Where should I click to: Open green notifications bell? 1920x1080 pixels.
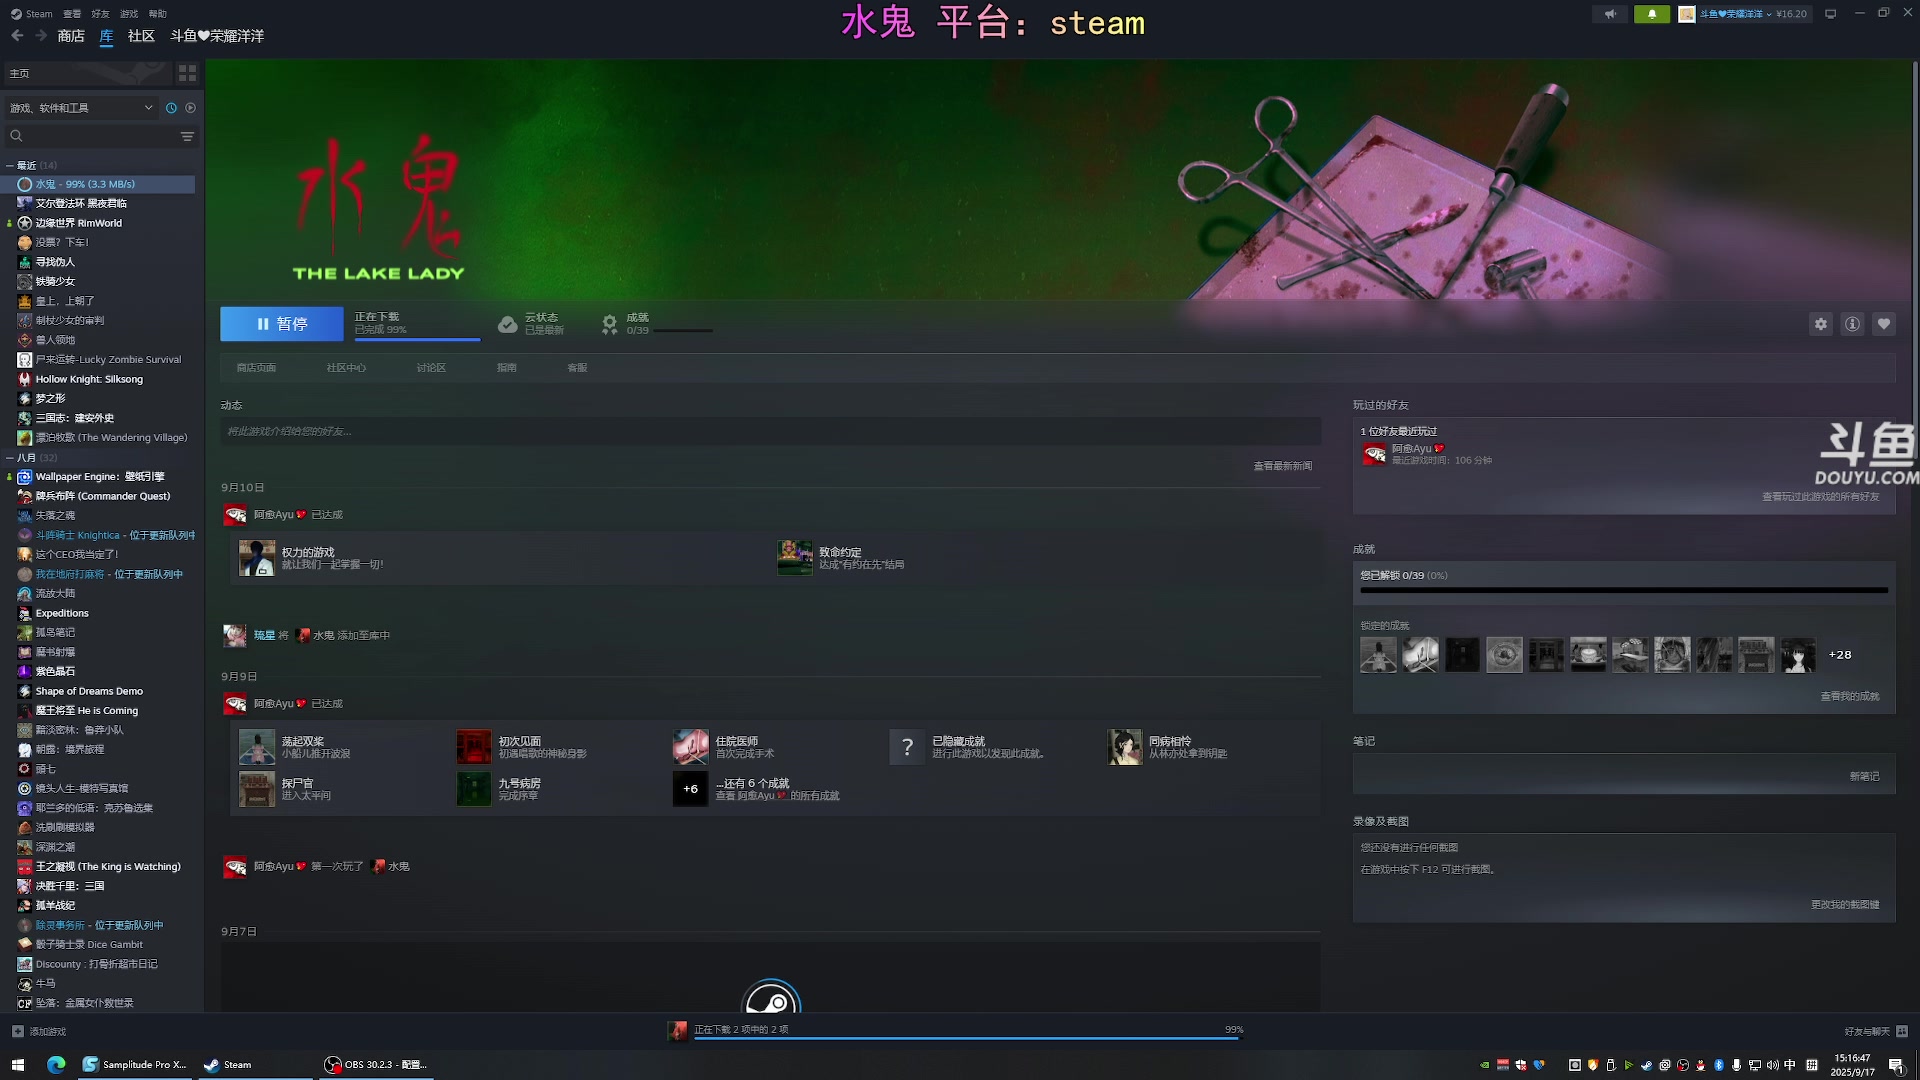pyautogui.click(x=1652, y=14)
